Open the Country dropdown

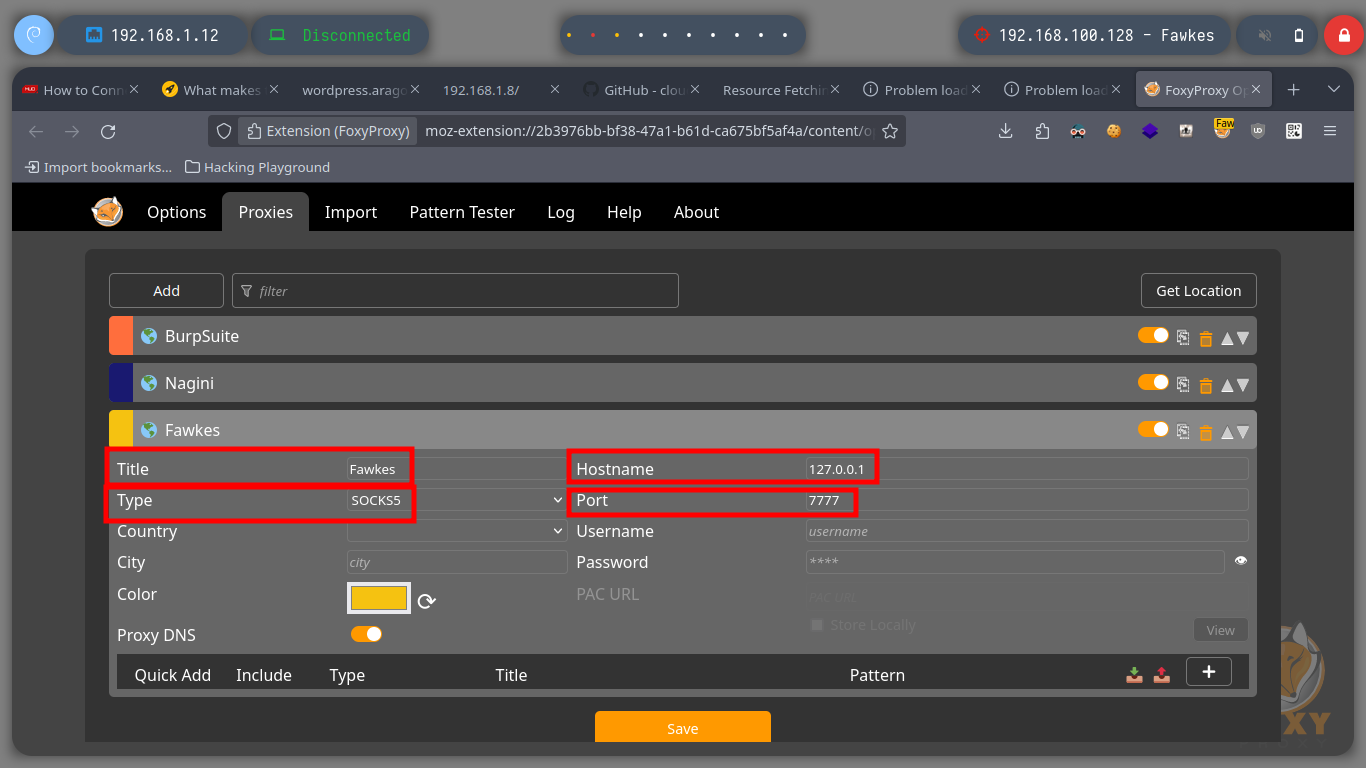tap(457, 531)
